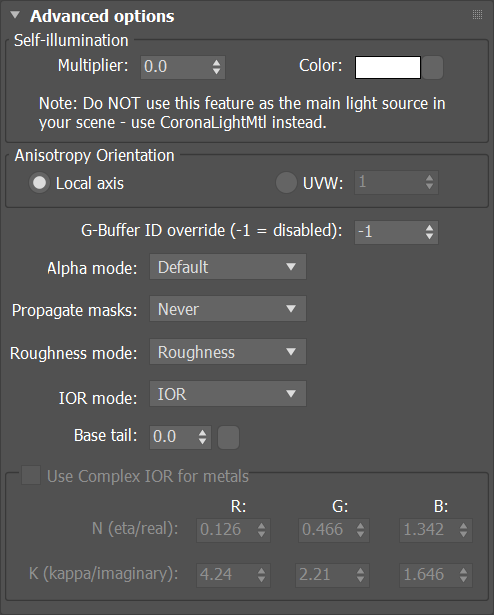The image size is (494, 615).
Task: Enable Use Complex IOR for metals checkbox
Action: [x=31, y=475]
